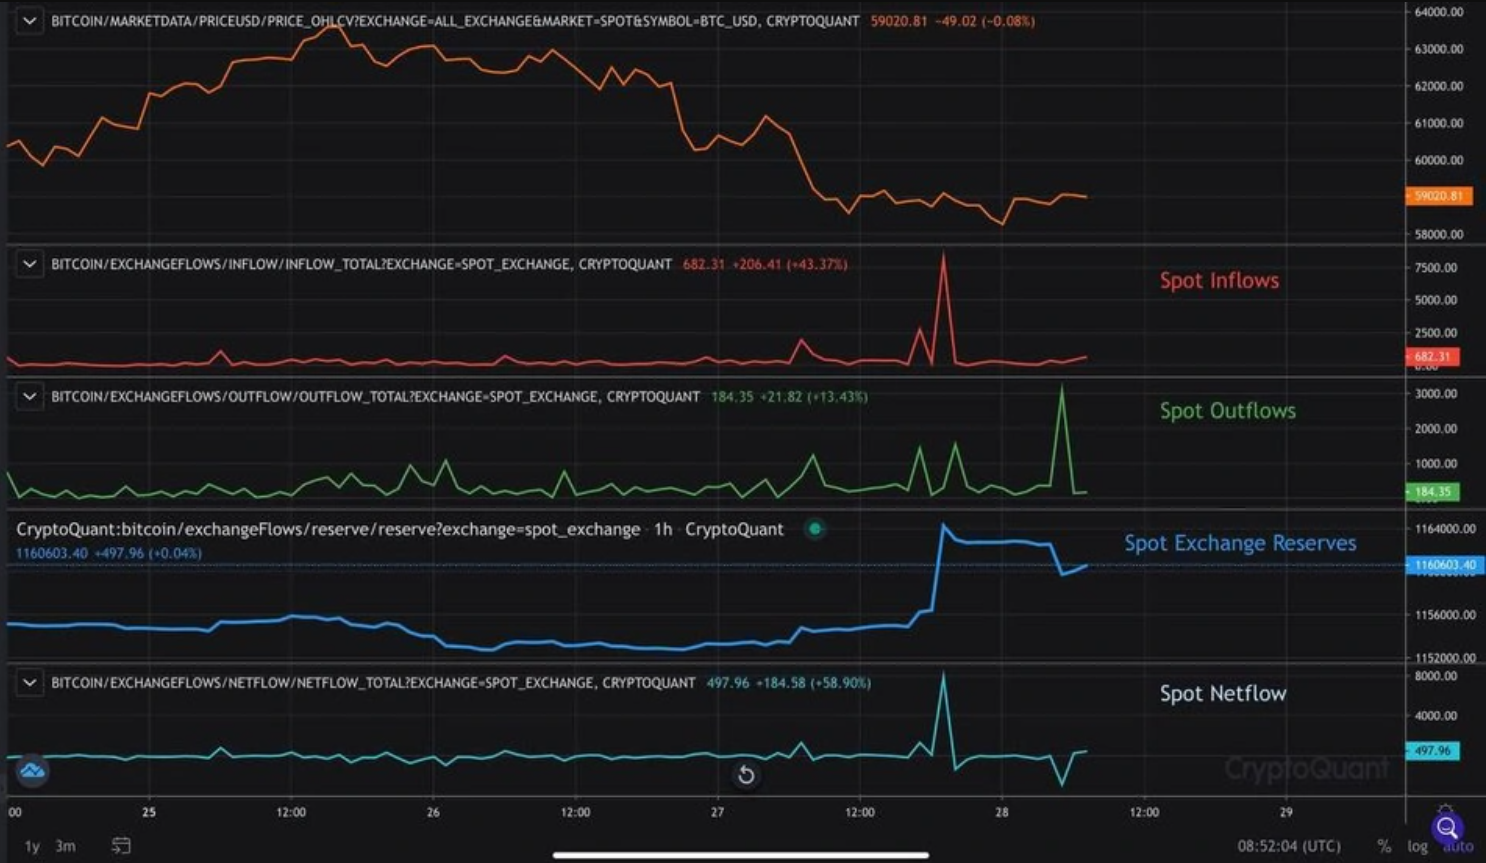Open the purple magnifier search icon
This screenshot has width=1486, height=863.
click(1447, 828)
